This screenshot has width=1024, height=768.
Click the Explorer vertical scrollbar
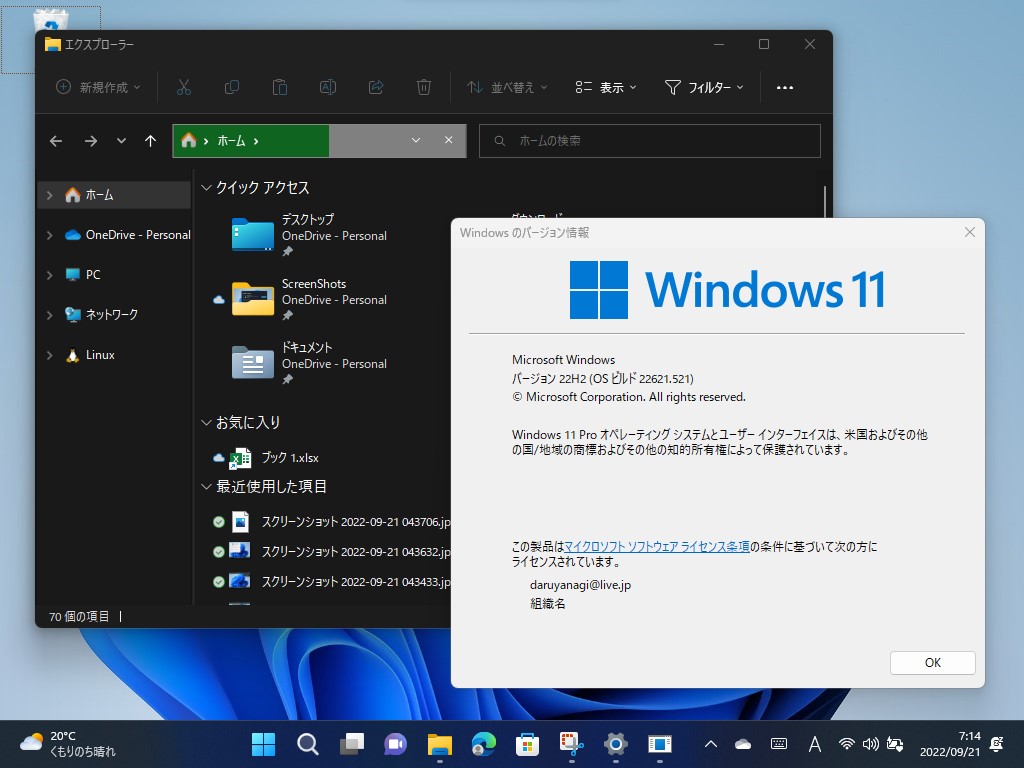coord(825,201)
